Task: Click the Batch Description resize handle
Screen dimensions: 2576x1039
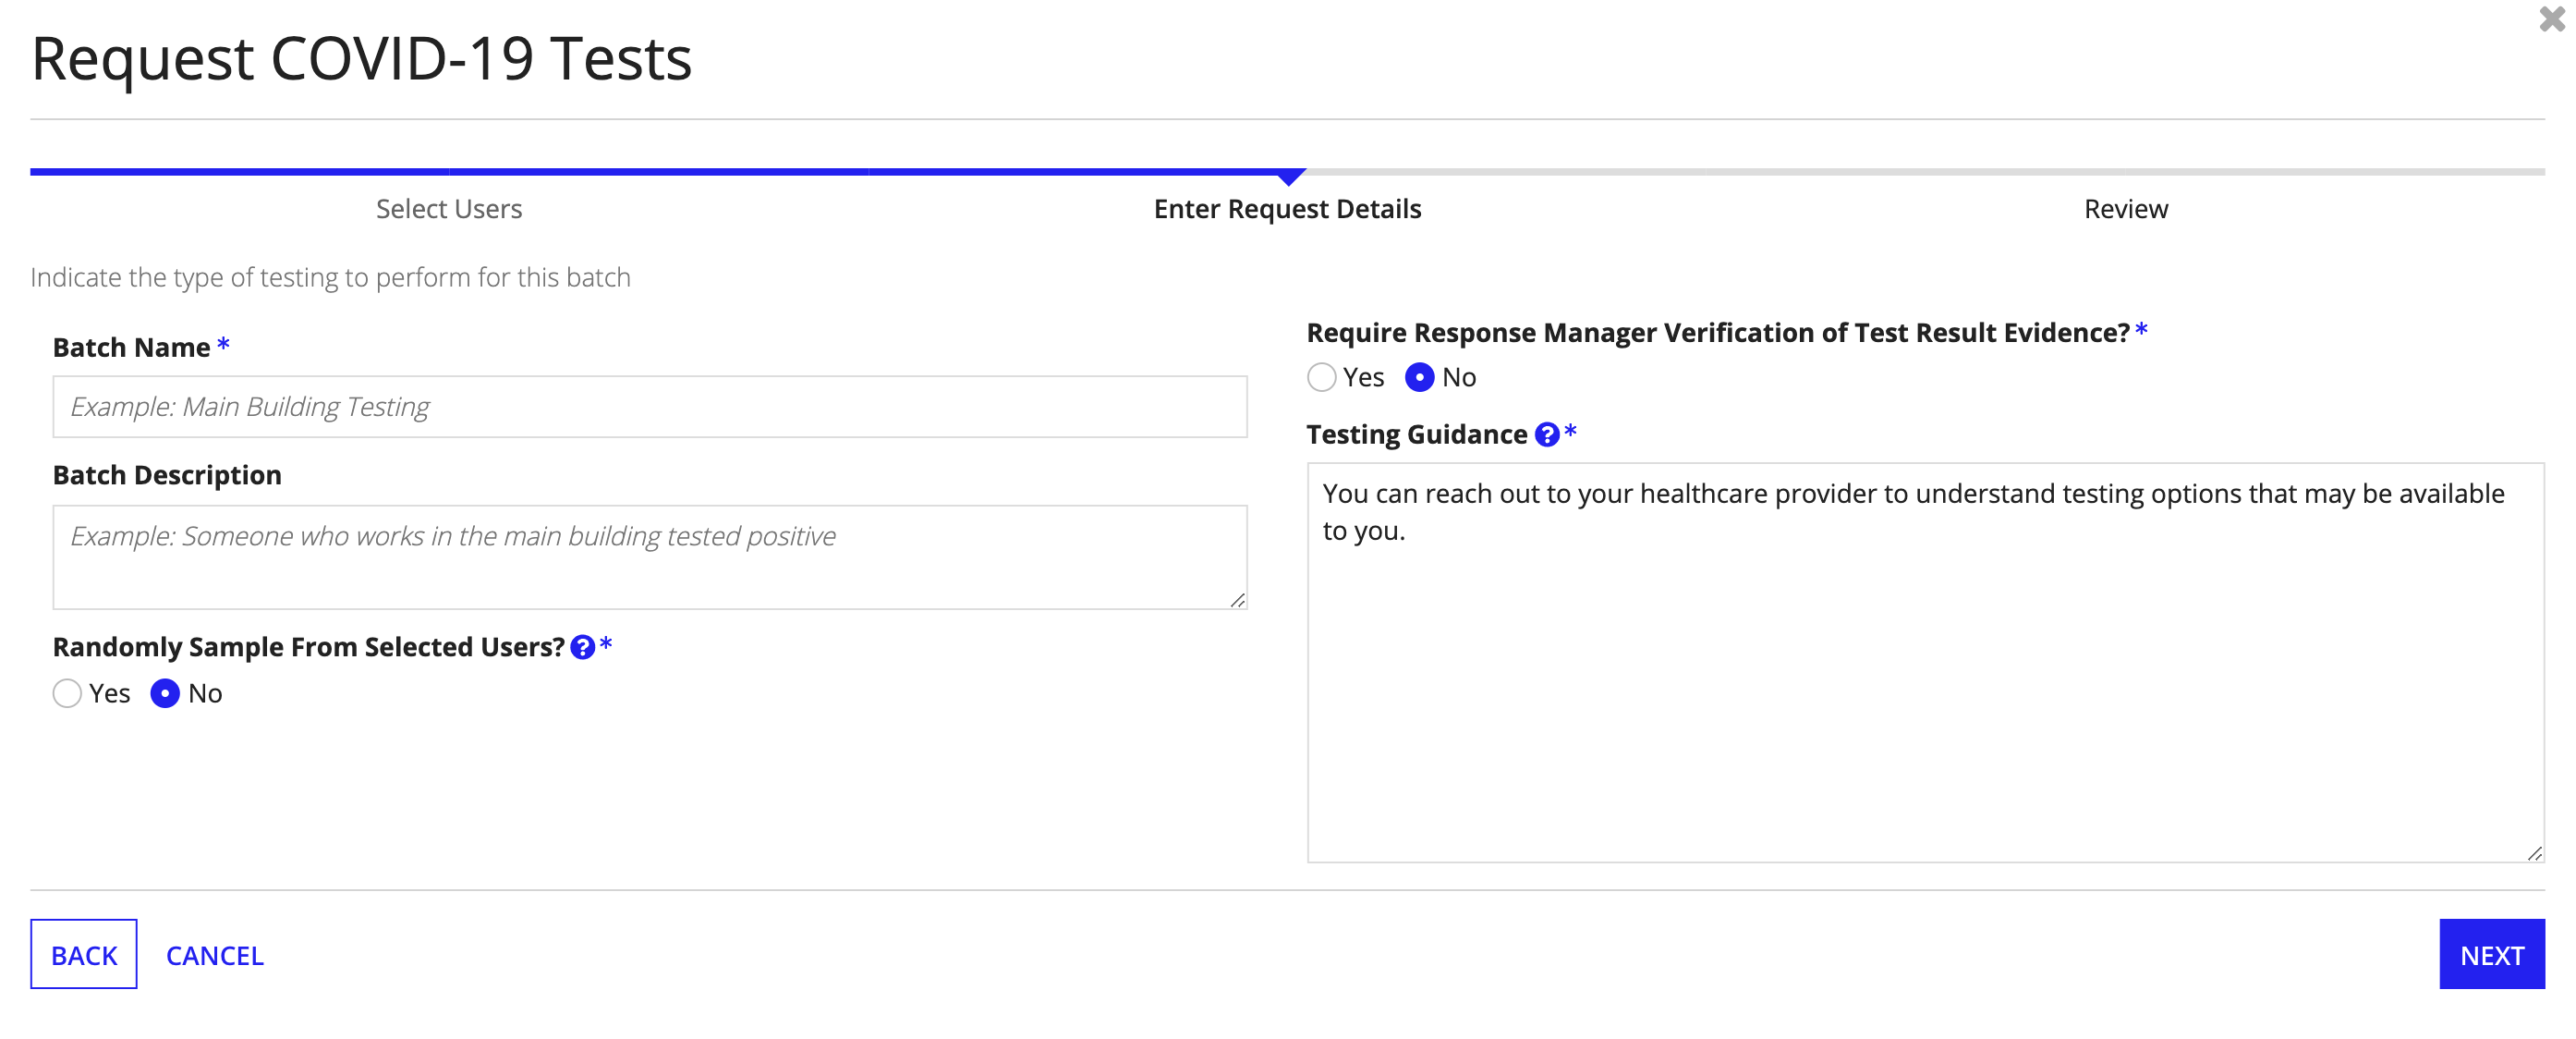Action: click(x=1238, y=600)
